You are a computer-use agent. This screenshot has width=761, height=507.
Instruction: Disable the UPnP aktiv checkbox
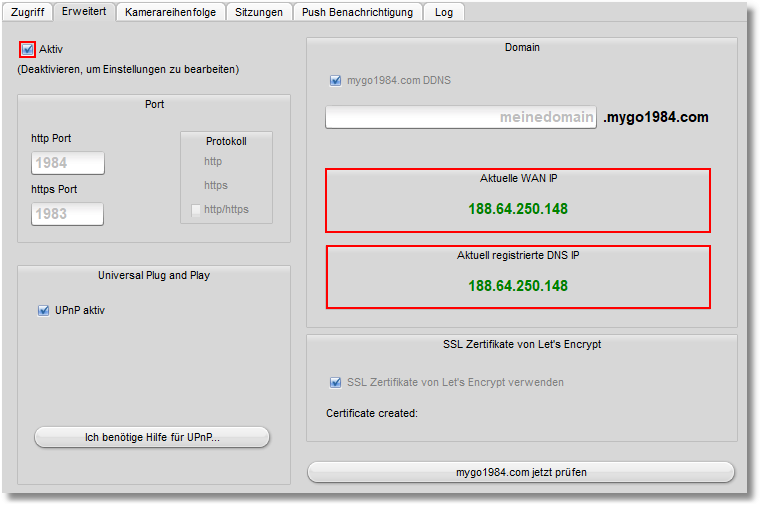tap(43, 311)
